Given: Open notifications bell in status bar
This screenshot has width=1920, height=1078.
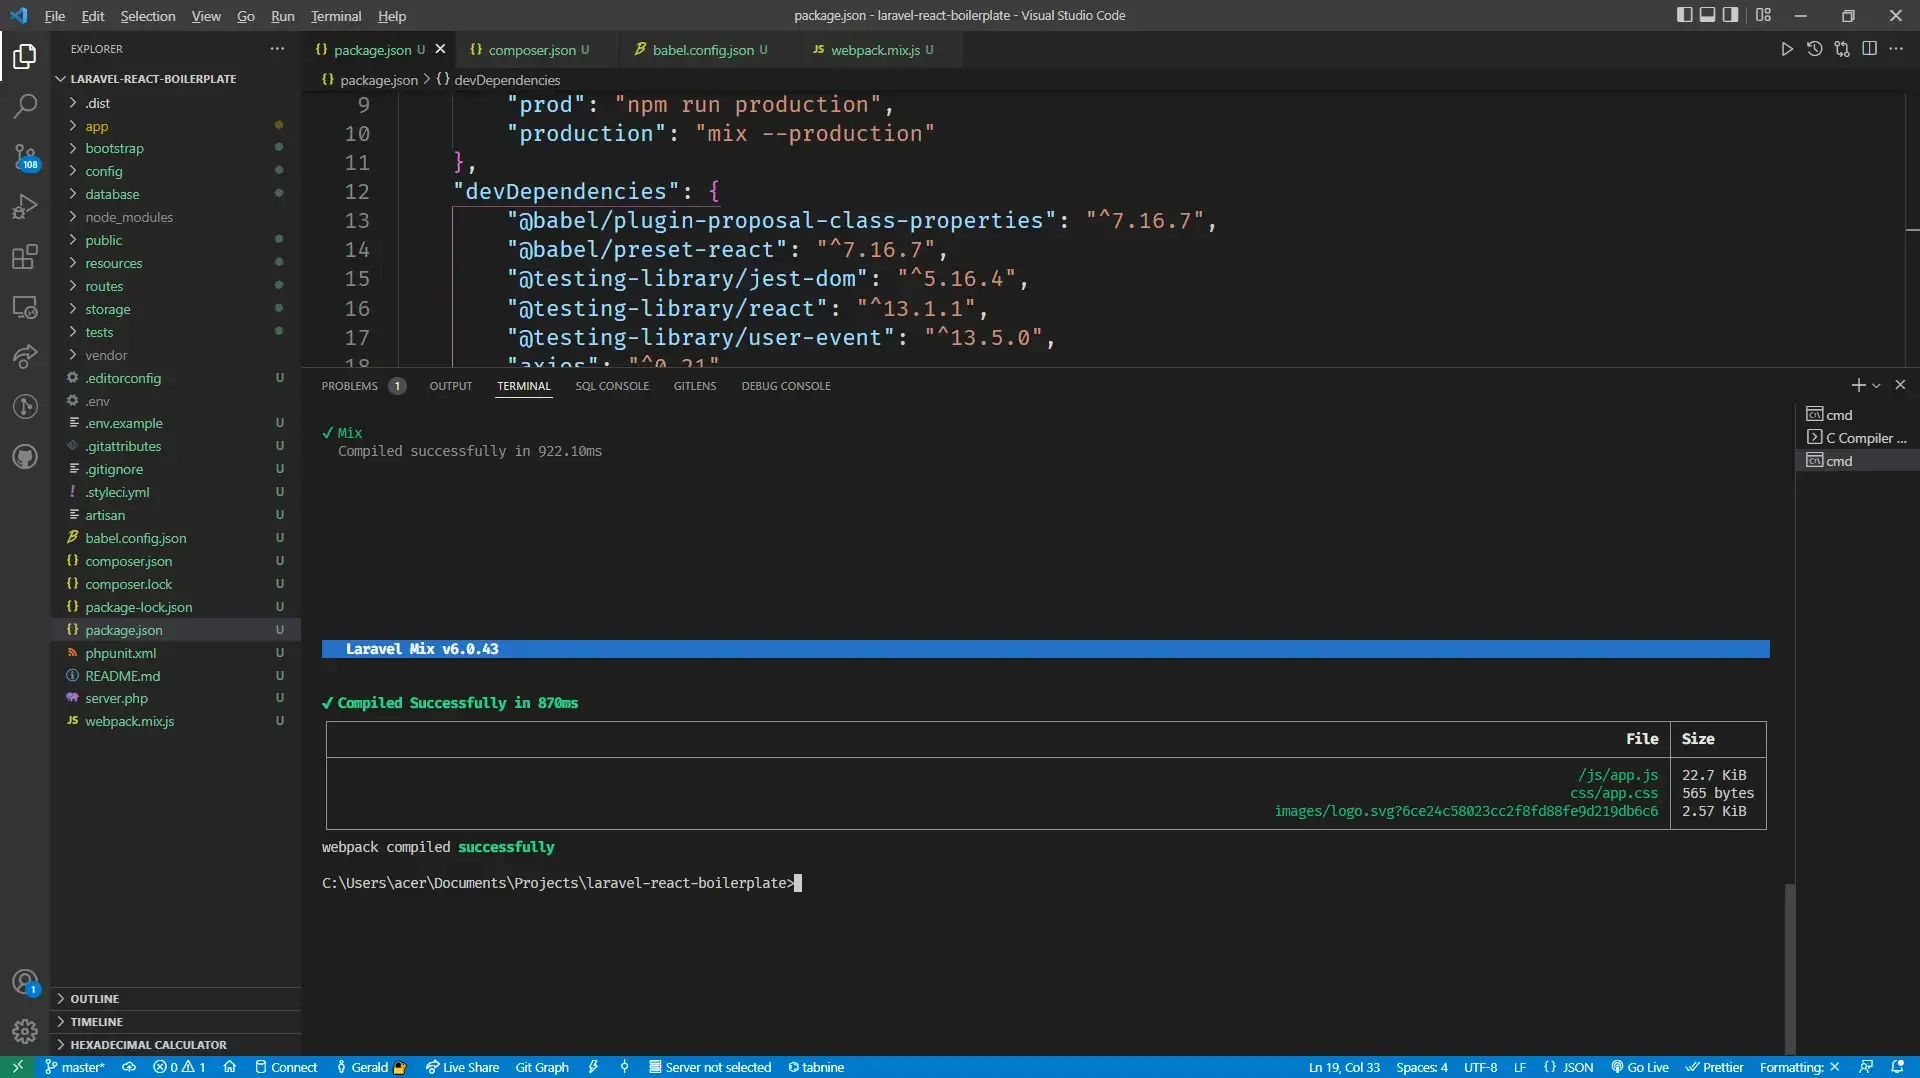Looking at the screenshot, I should pos(1897,1067).
